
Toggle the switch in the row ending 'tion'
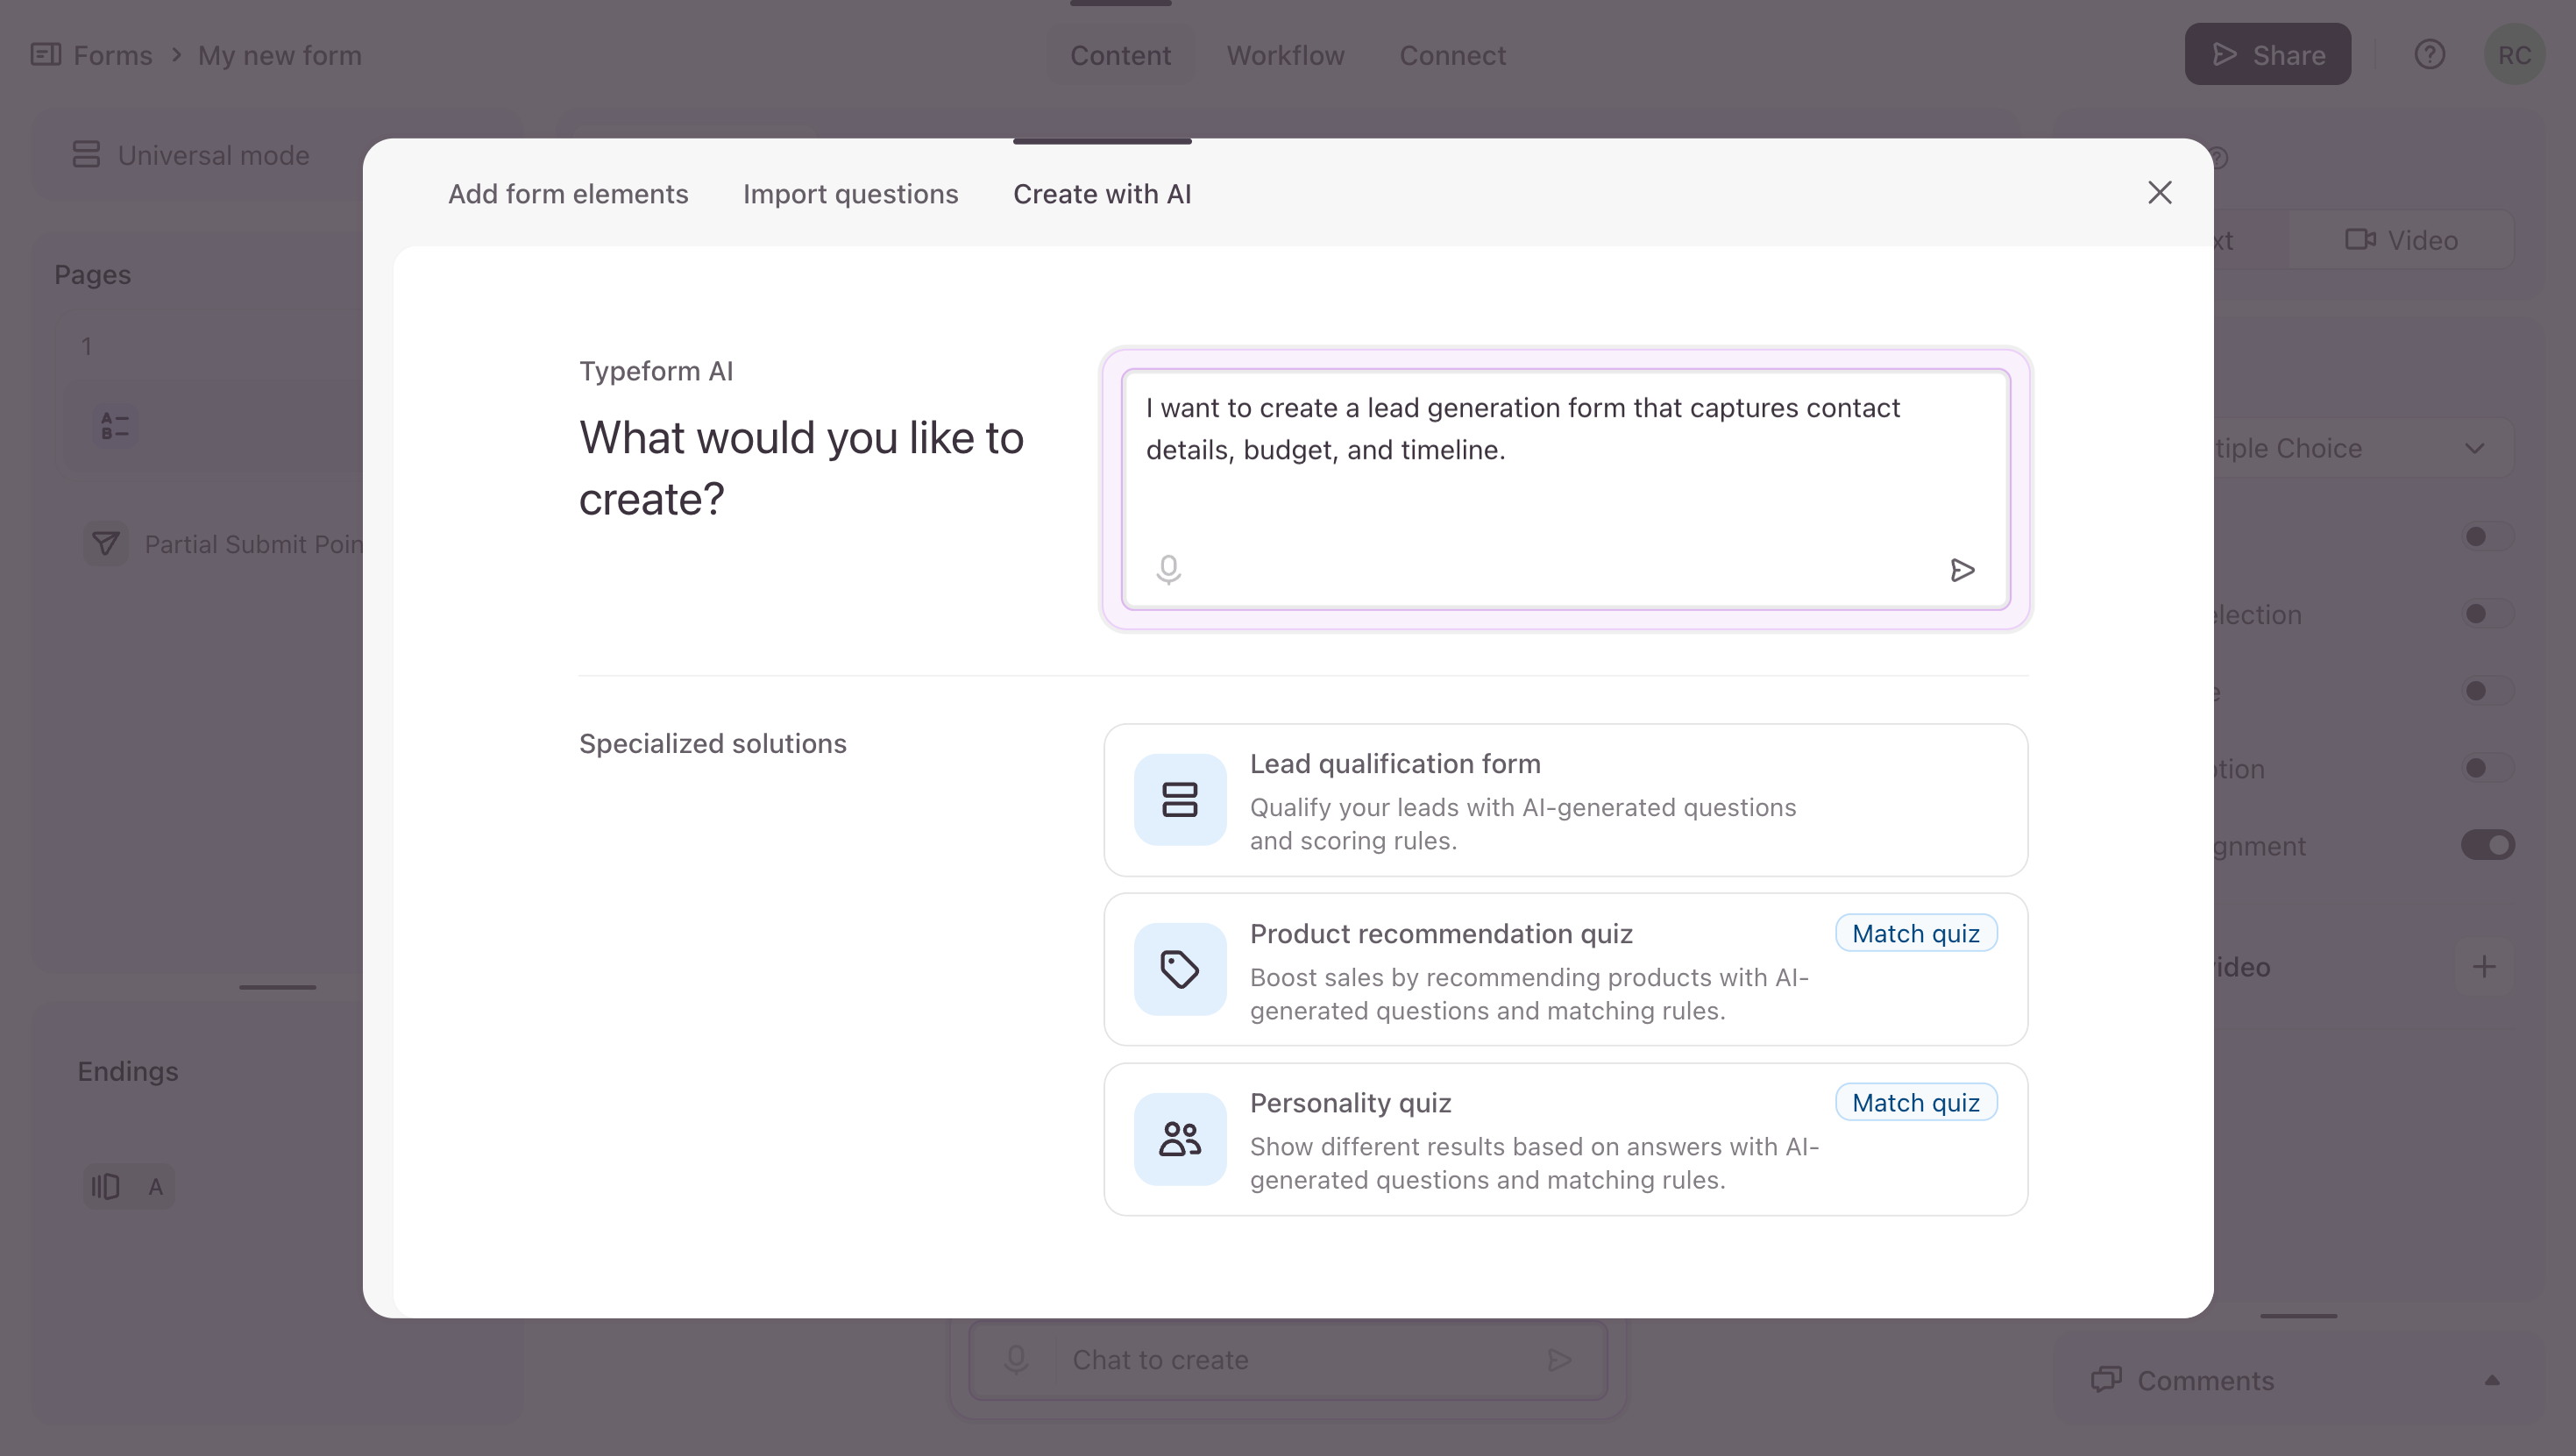[2487, 767]
